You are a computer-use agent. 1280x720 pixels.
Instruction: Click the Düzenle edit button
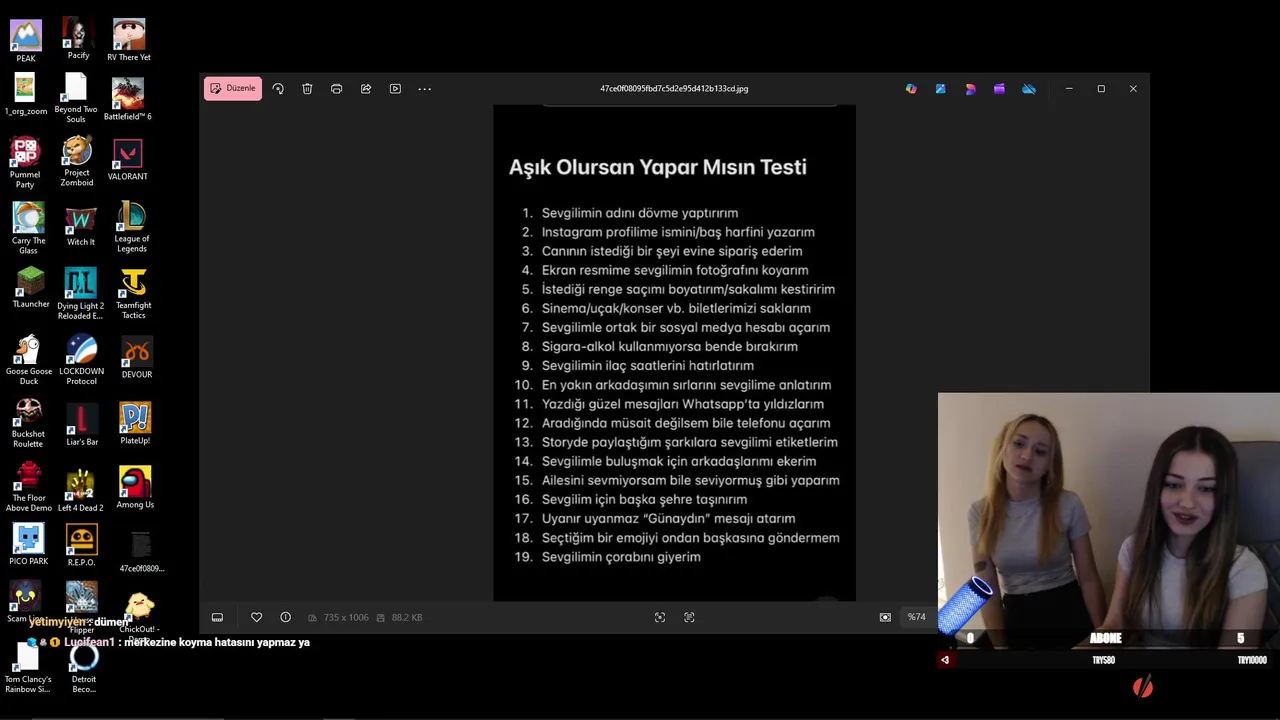pos(233,88)
